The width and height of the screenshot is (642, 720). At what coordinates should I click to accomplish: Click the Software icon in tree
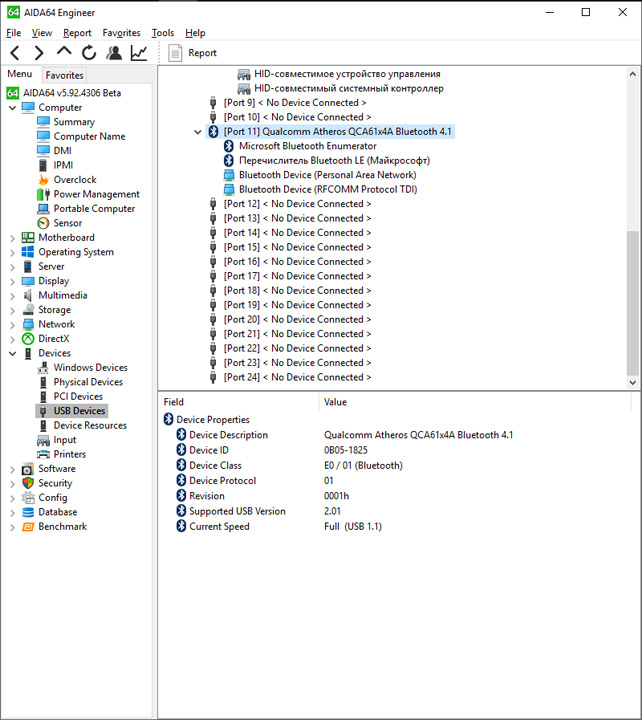point(28,469)
